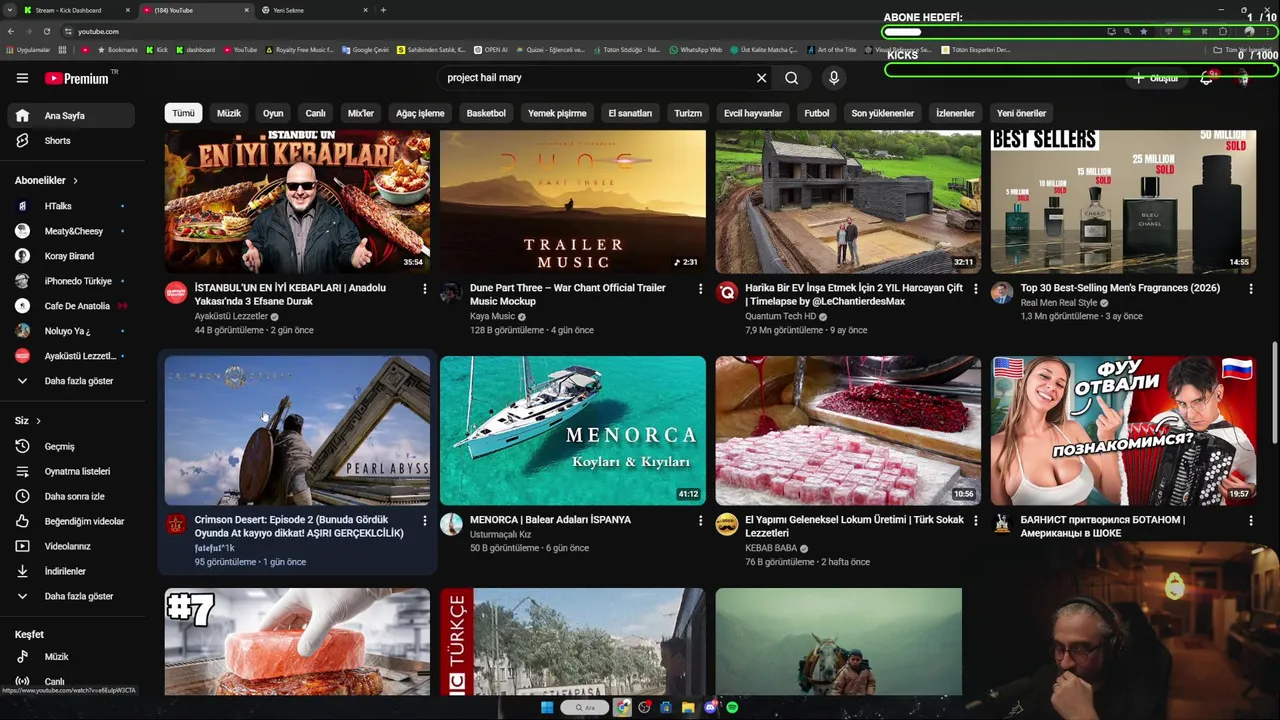Open MENORCA | Balear Adaları İSPANYA title
This screenshot has height=720, width=1280.
tap(550, 520)
